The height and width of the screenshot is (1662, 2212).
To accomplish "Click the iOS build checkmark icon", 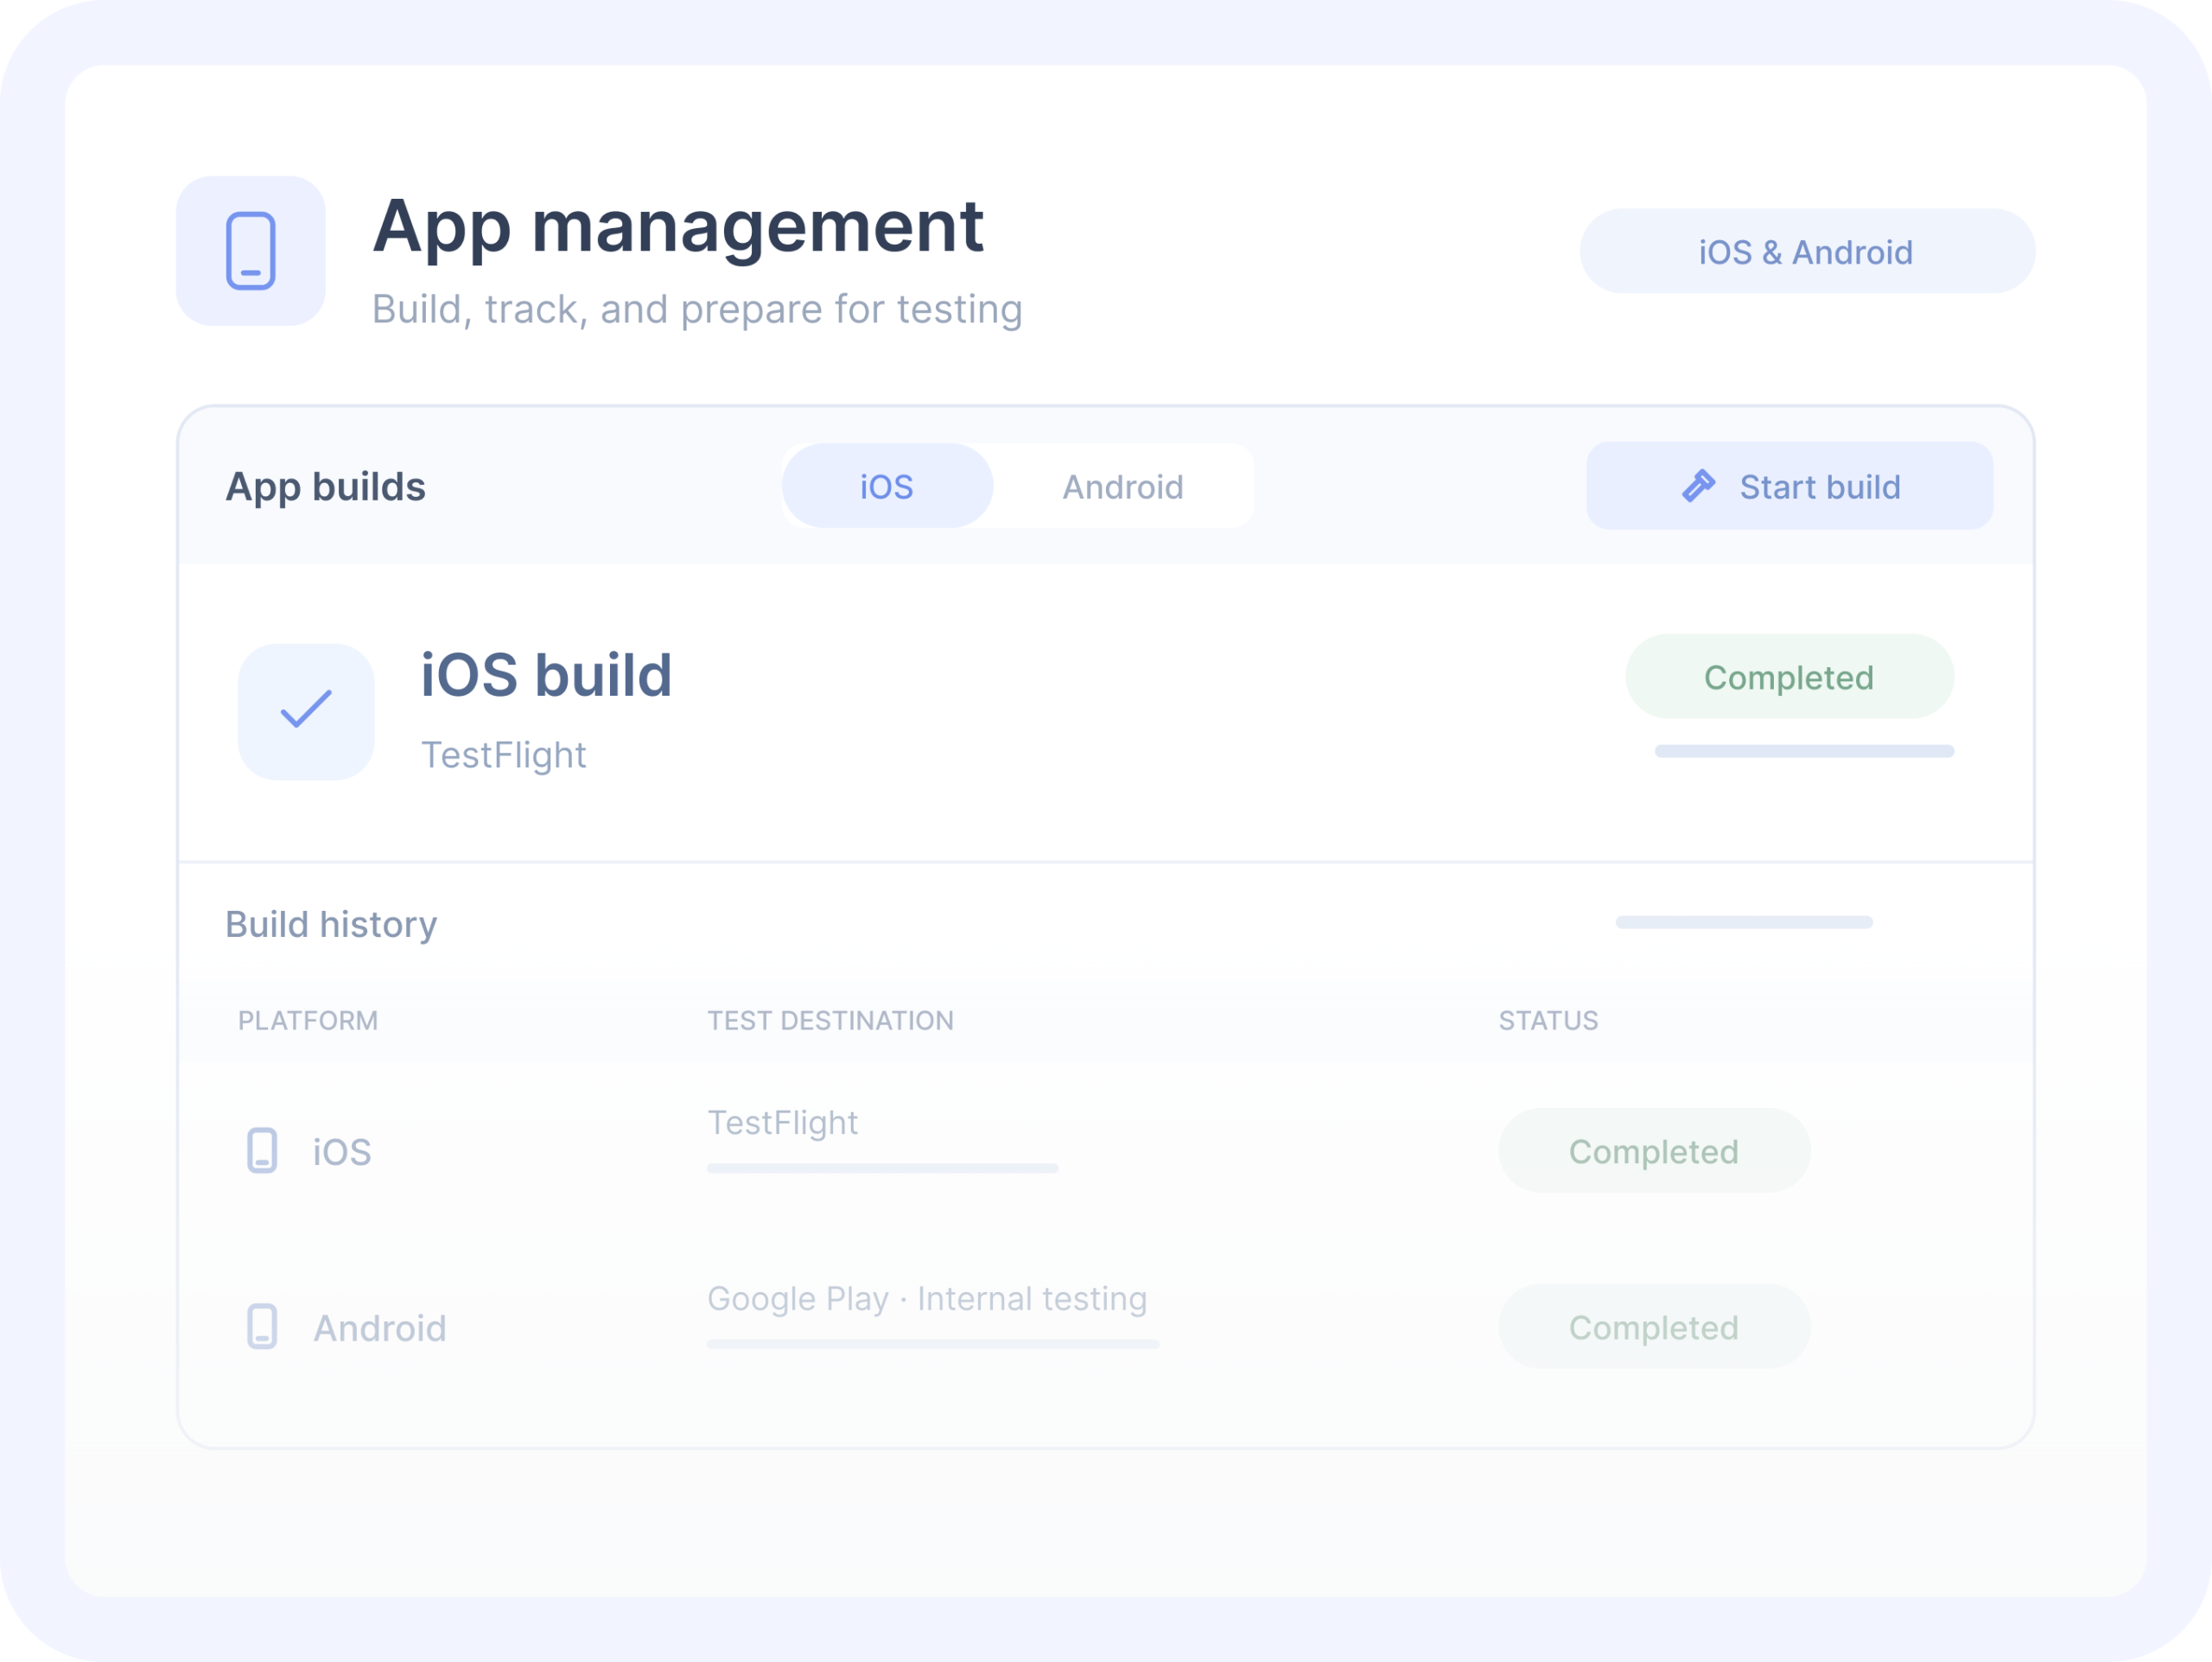I will [x=306, y=711].
